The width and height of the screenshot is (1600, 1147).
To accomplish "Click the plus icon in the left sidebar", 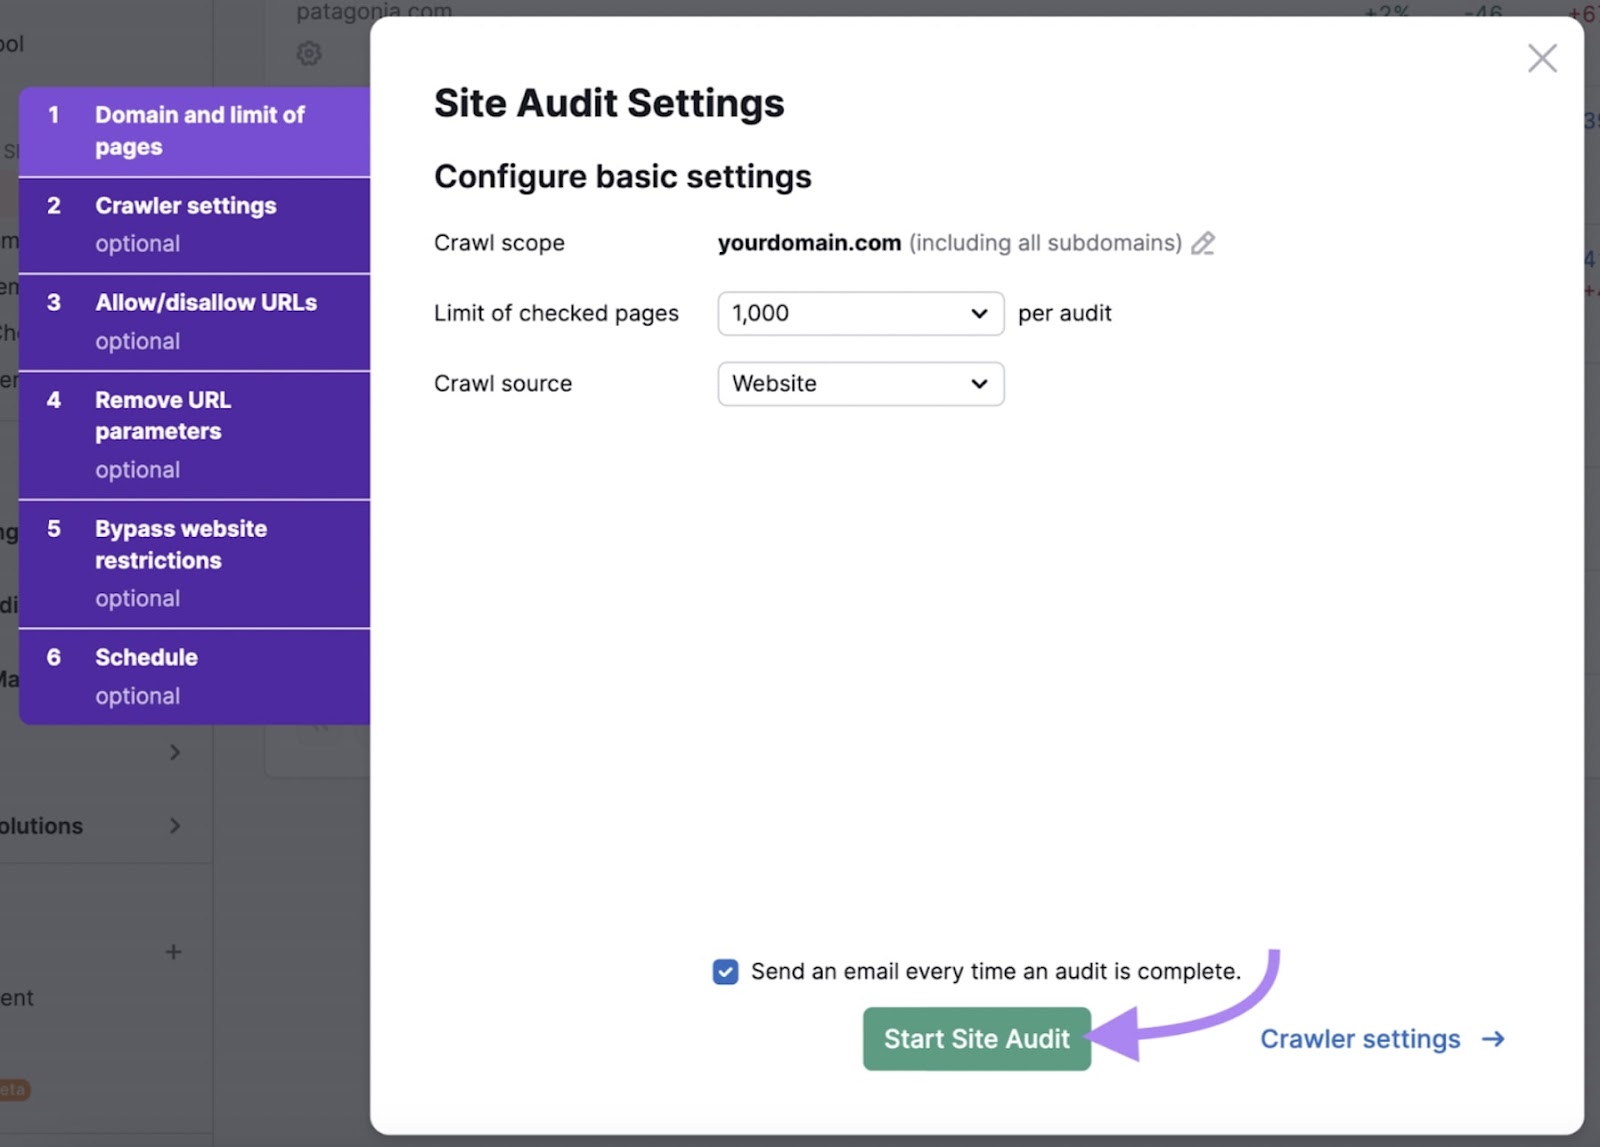I will [174, 952].
